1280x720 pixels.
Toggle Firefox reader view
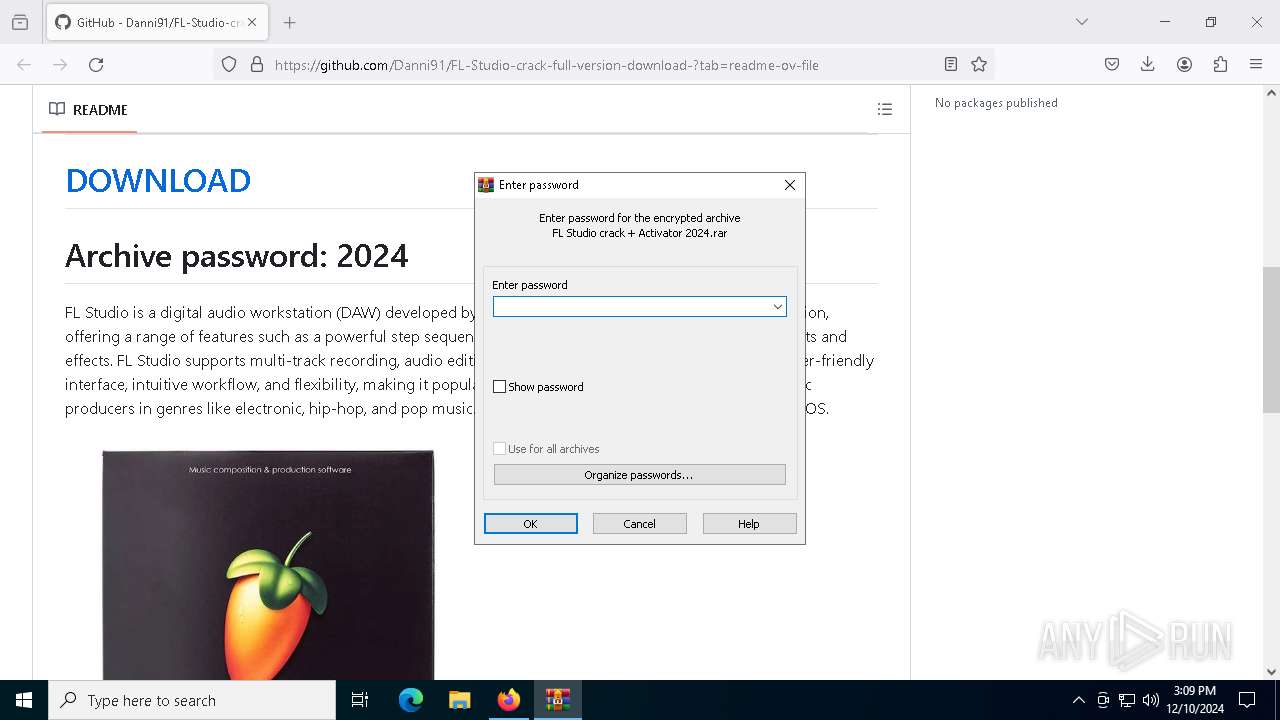(x=951, y=65)
